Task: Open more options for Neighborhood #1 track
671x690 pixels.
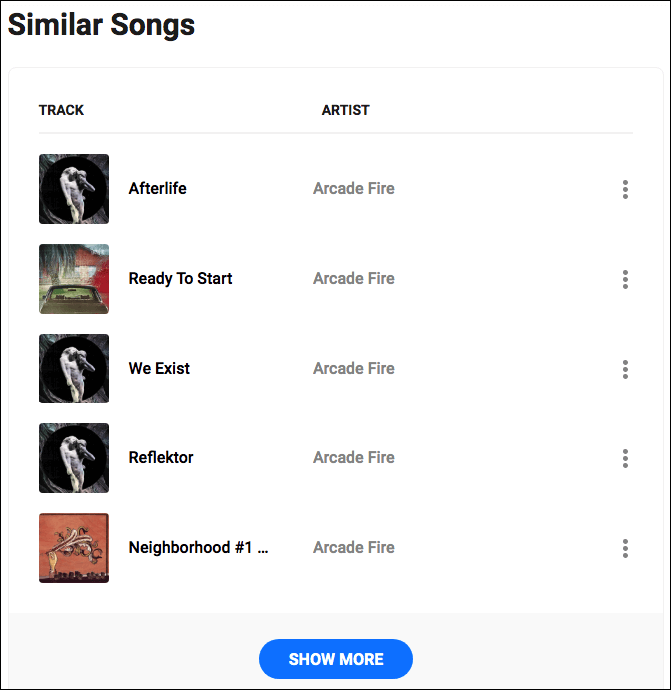Action: (625, 548)
